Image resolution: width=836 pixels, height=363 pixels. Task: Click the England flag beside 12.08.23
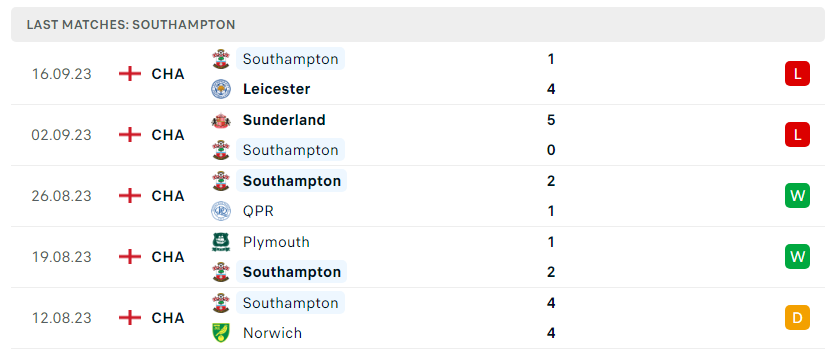(x=130, y=318)
